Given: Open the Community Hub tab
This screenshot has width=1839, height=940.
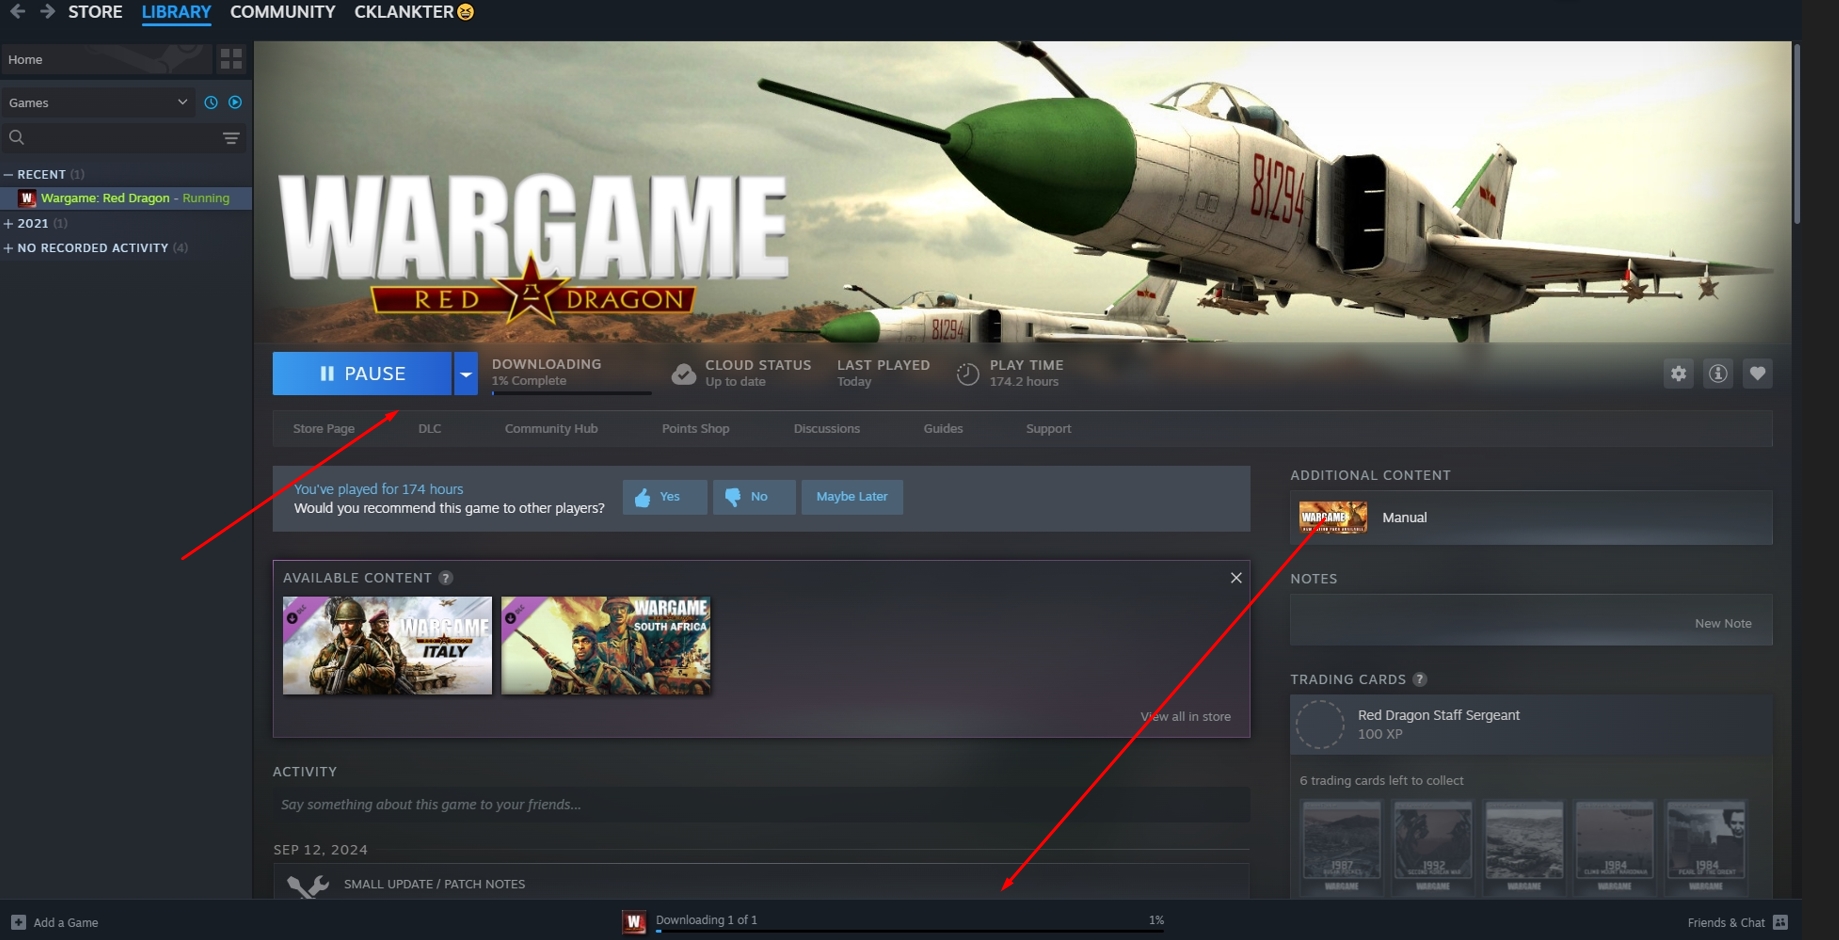Looking at the screenshot, I should [551, 428].
